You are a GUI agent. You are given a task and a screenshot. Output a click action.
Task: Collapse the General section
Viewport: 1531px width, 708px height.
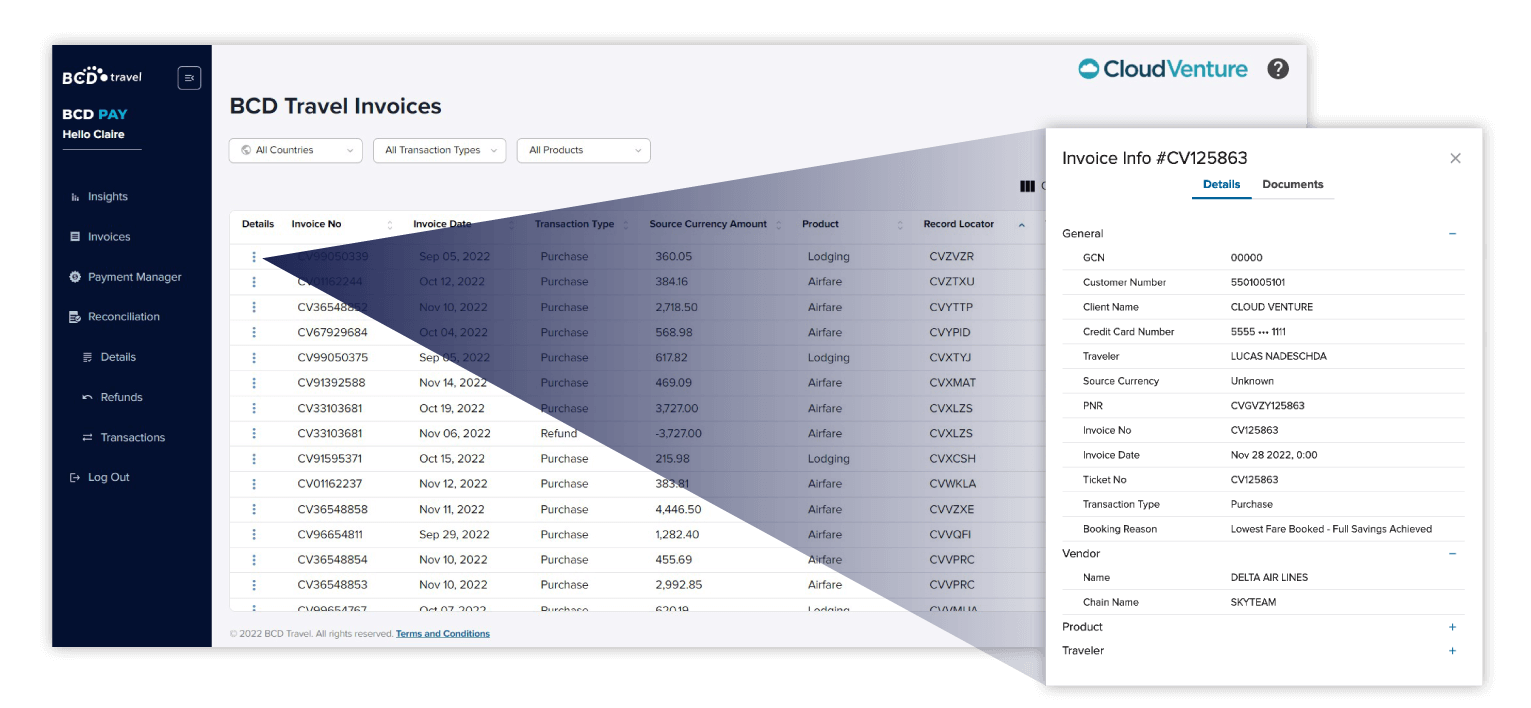coord(1452,234)
